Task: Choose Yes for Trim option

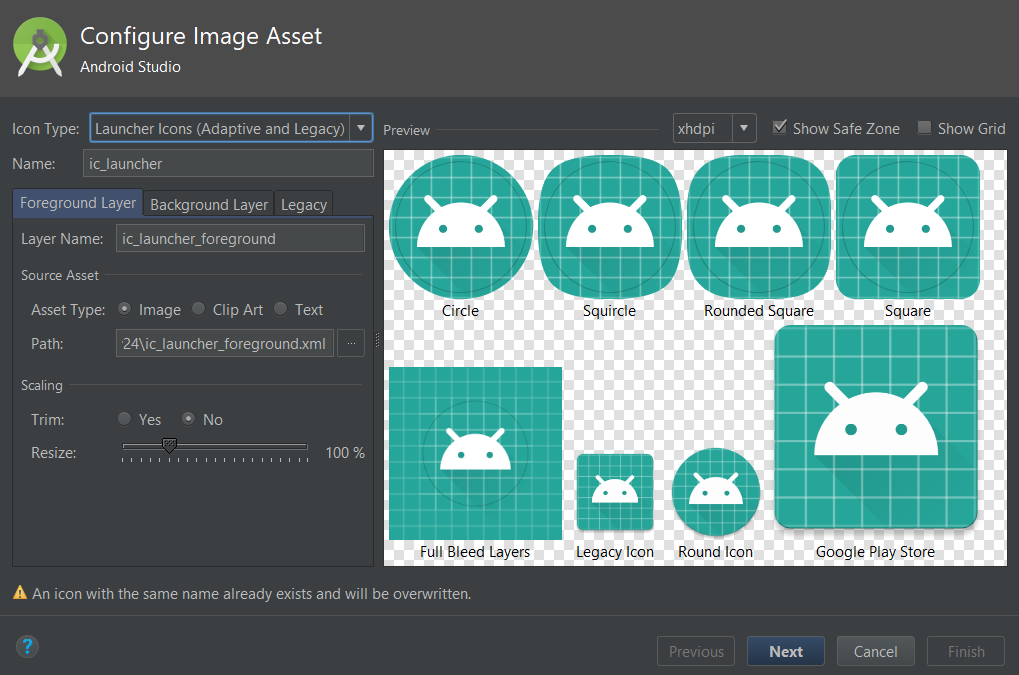Action: (125, 419)
